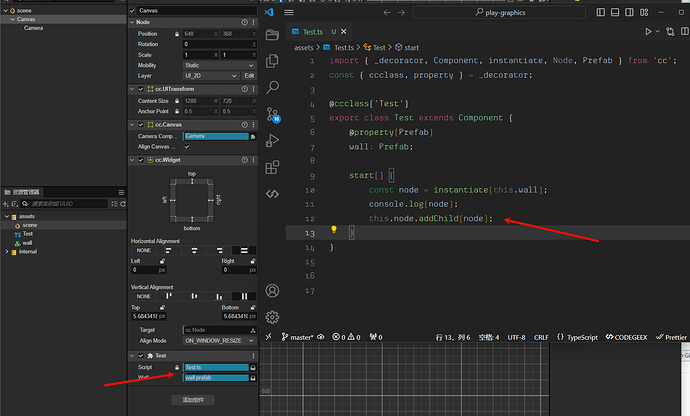Click the lightbulb code action on line 13
This screenshot has width=690, height=416.
click(334, 230)
